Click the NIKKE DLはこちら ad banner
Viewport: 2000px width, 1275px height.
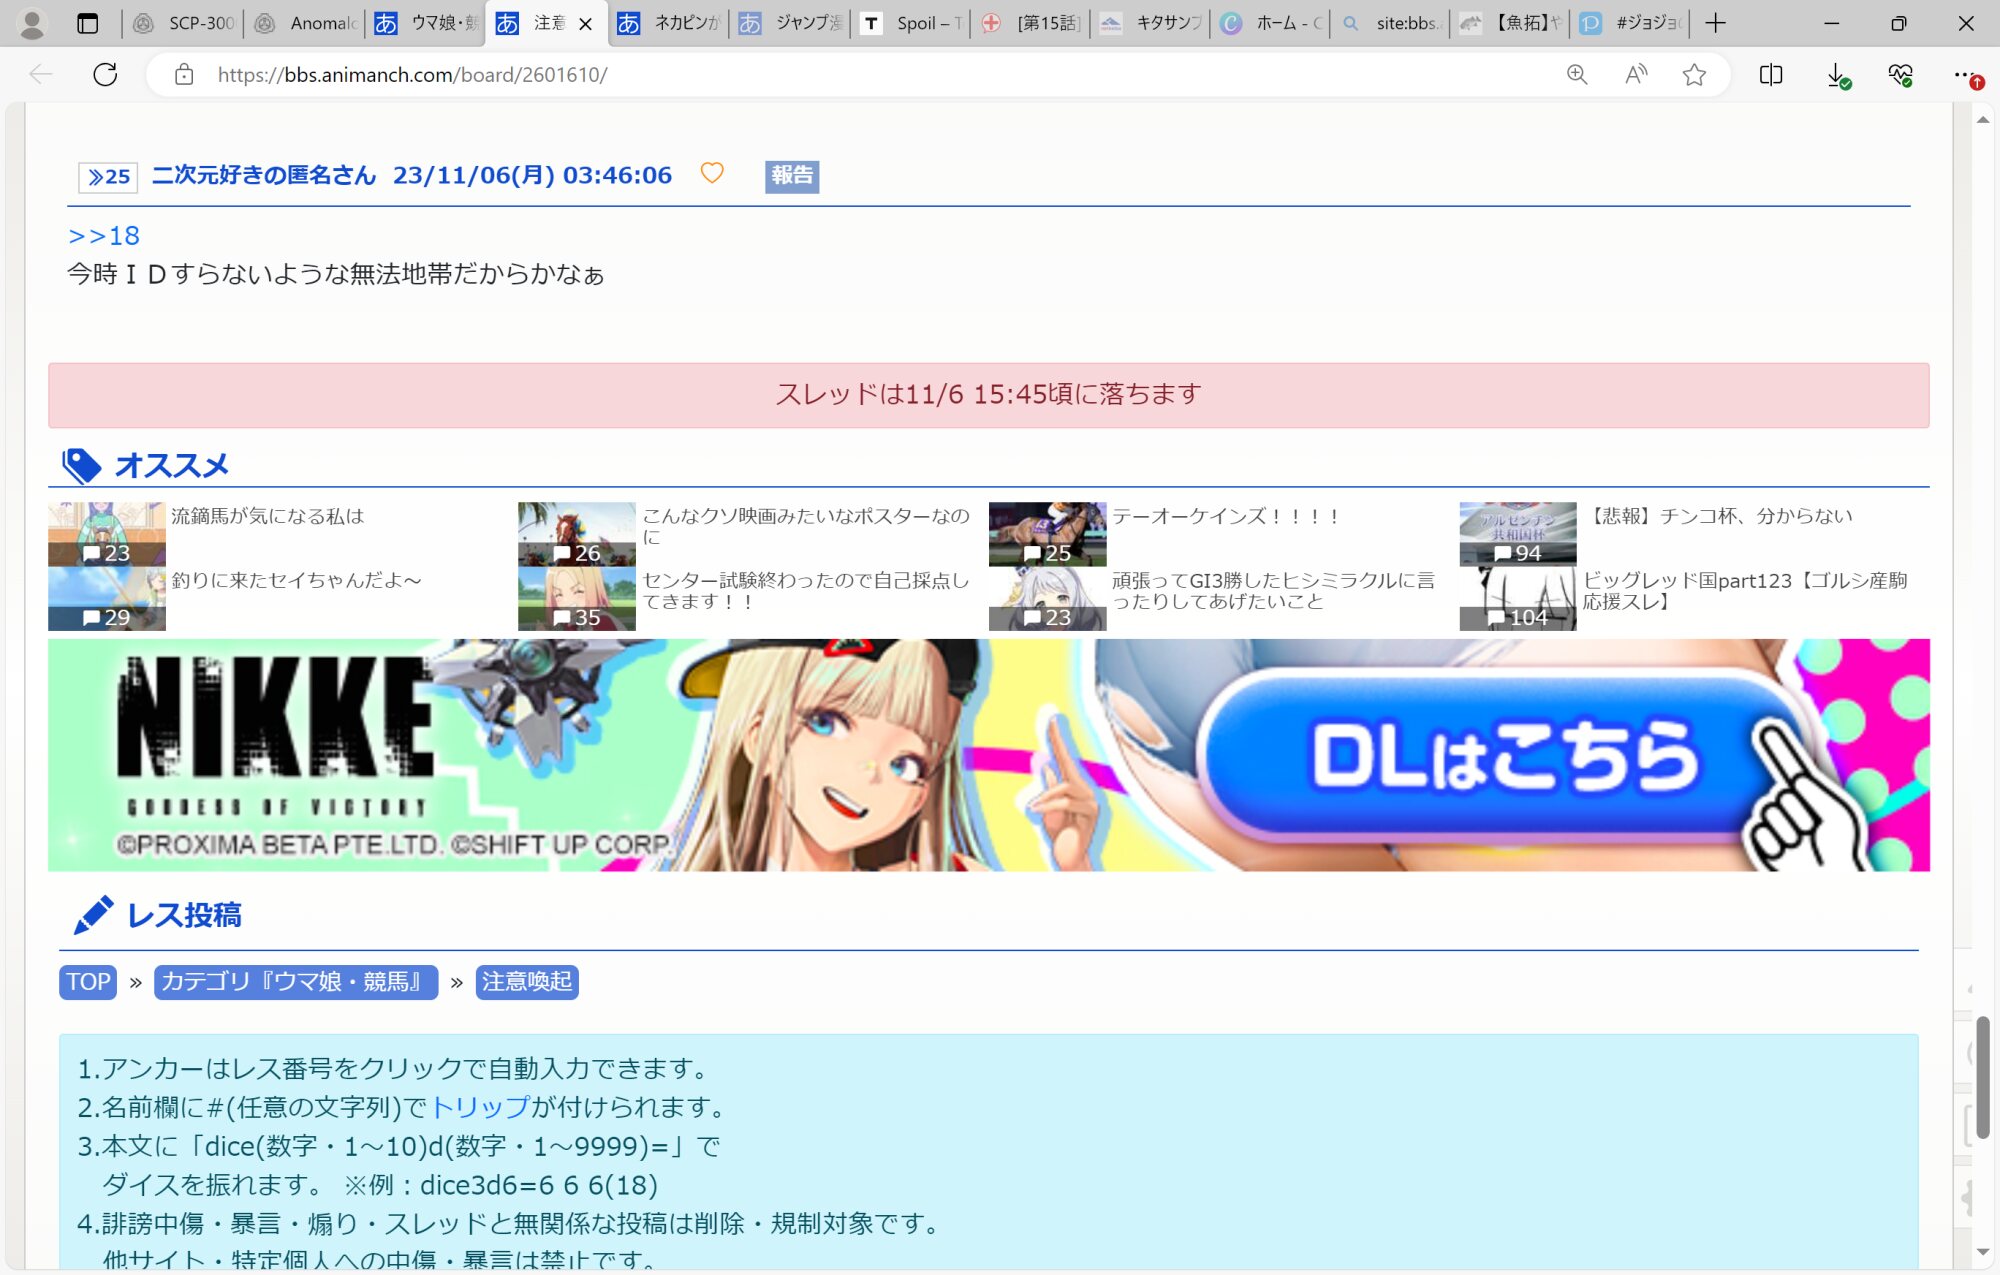click(x=989, y=755)
